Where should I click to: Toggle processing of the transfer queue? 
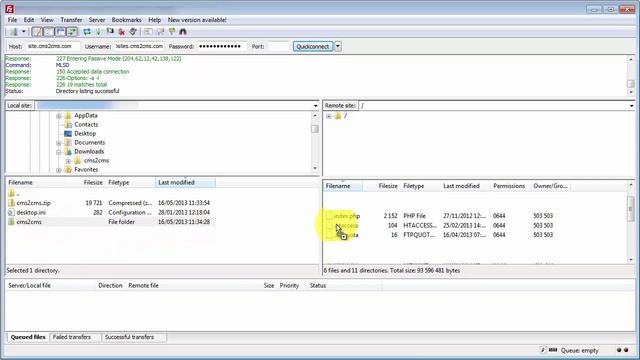98,31
